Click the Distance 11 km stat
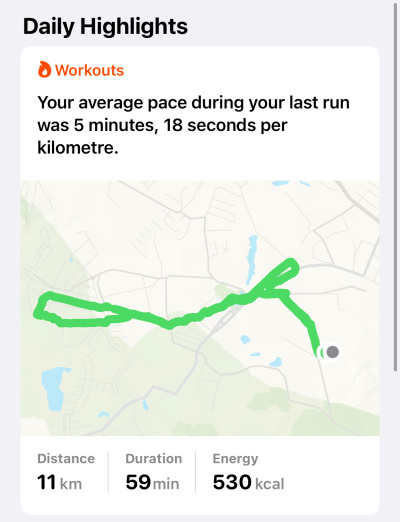 tap(66, 472)
